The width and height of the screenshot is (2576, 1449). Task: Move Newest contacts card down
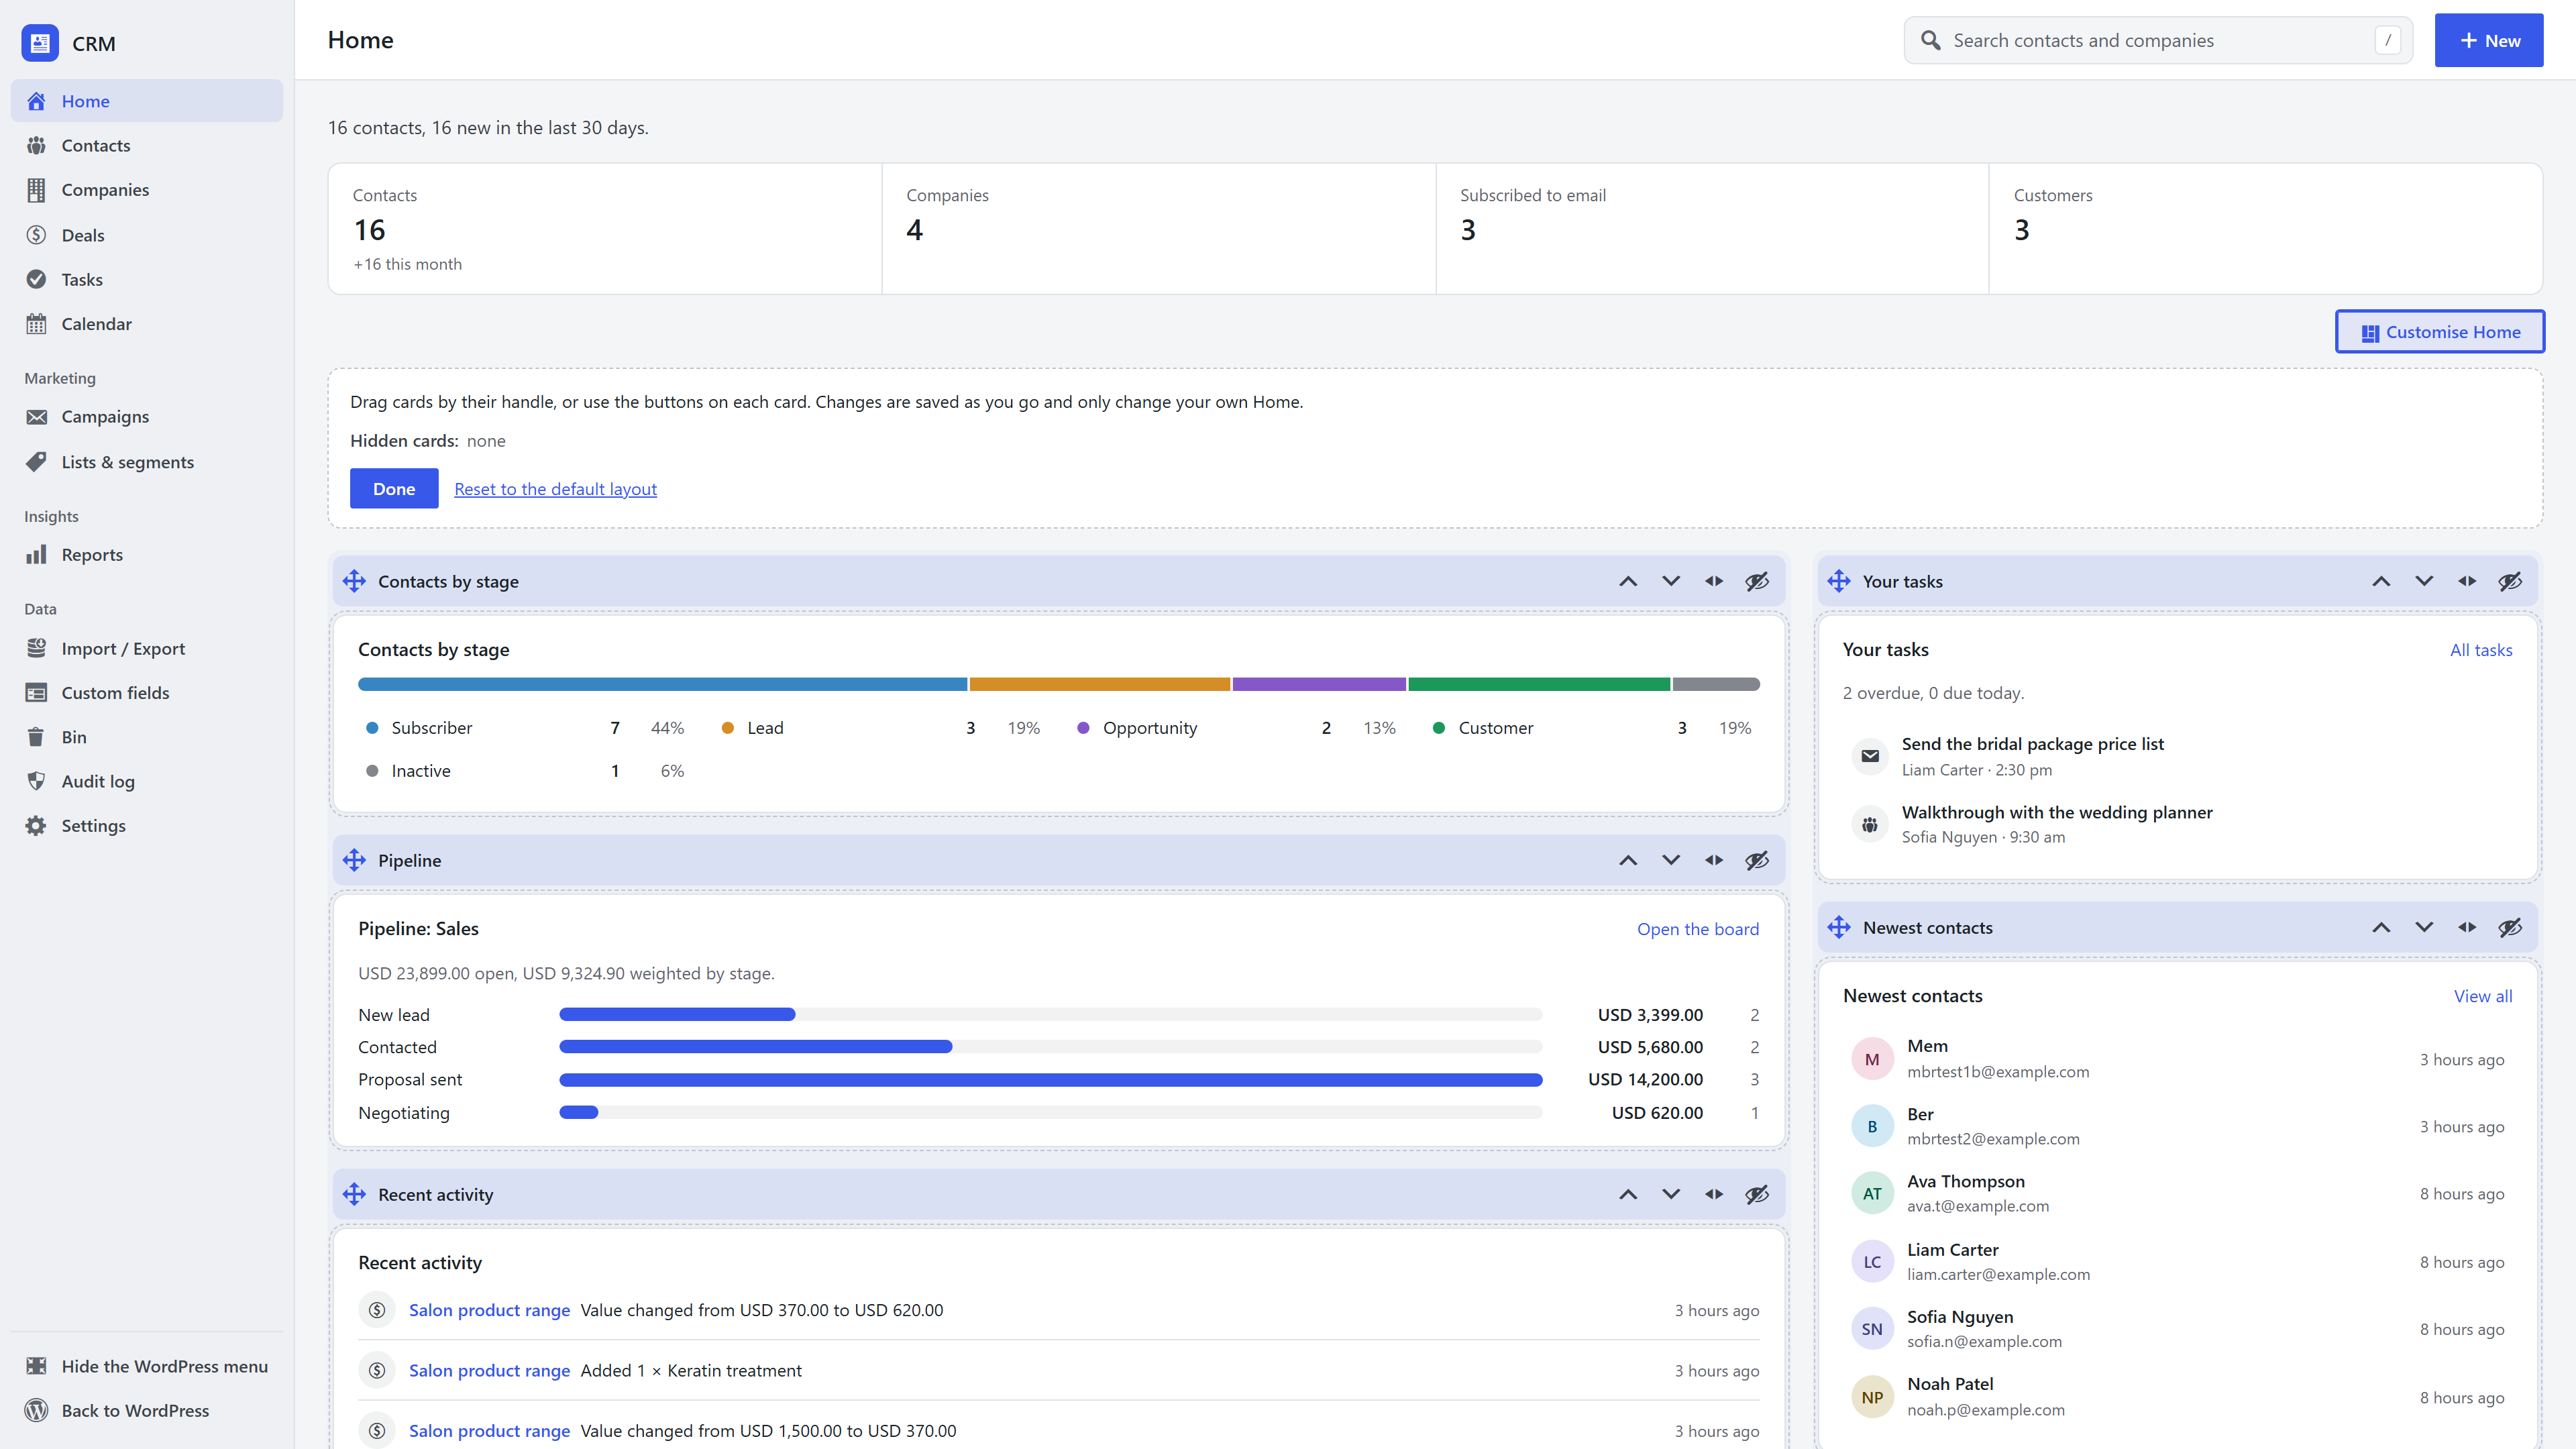pyautogui.click(x=2424, y=927)
